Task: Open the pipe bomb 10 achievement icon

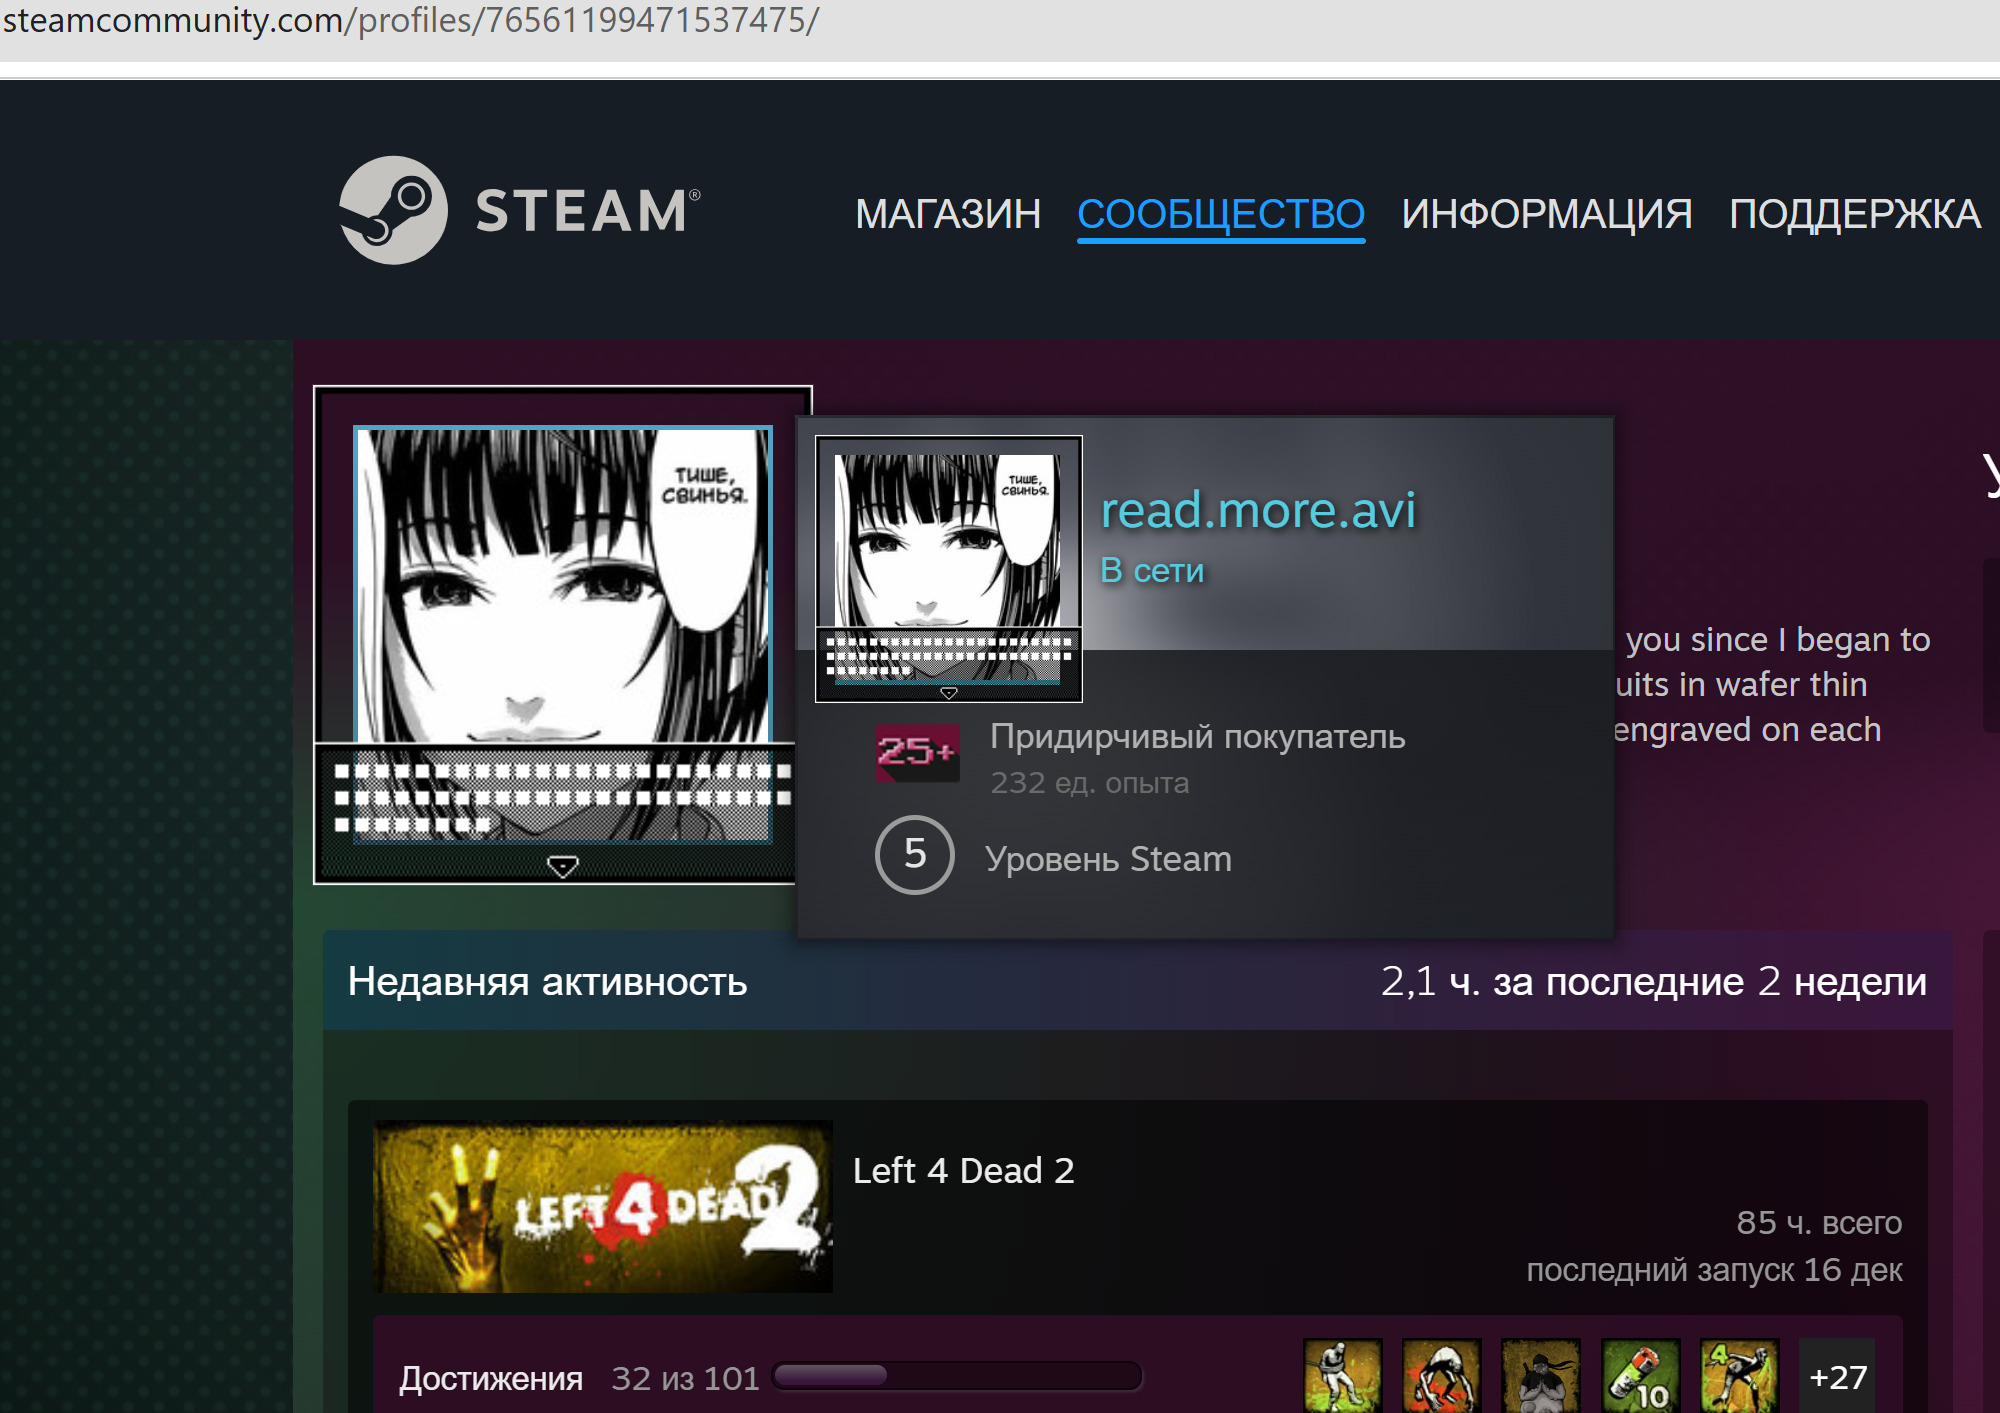Action: [x=1640, y=1376]
